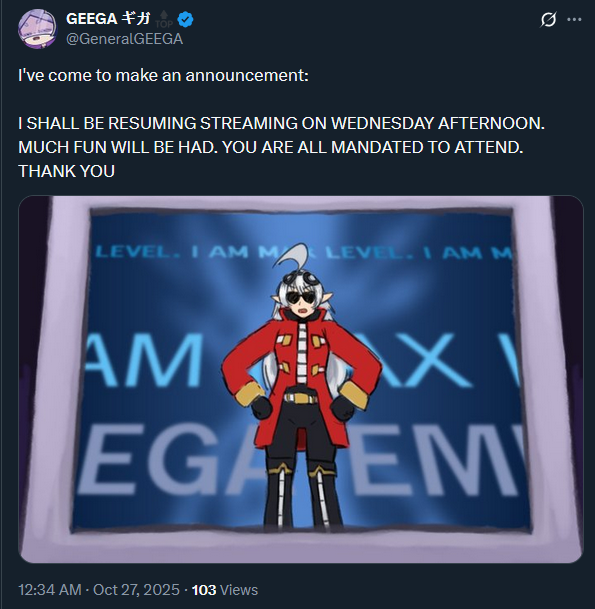Open the 12:34 AM timestamp link

[x=50, y=590]
